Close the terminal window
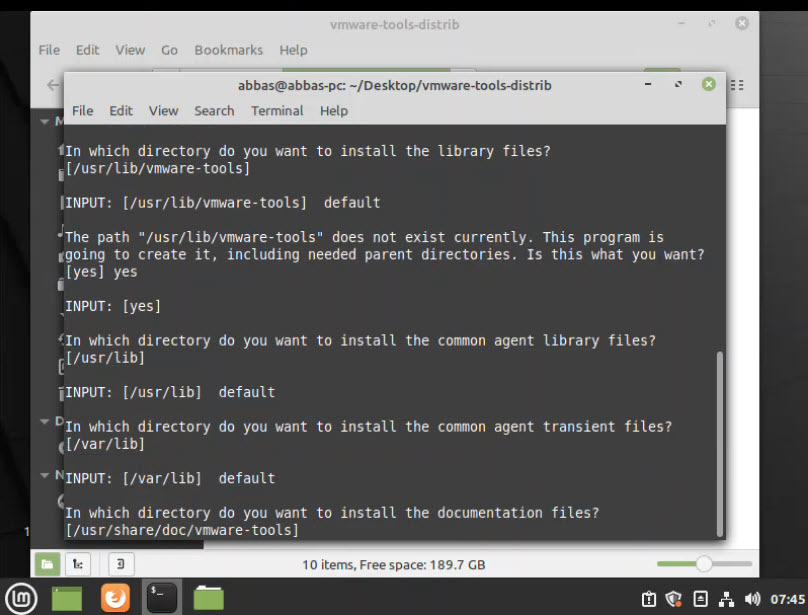Screen dimensions: 808x615 tap(709, 84)
